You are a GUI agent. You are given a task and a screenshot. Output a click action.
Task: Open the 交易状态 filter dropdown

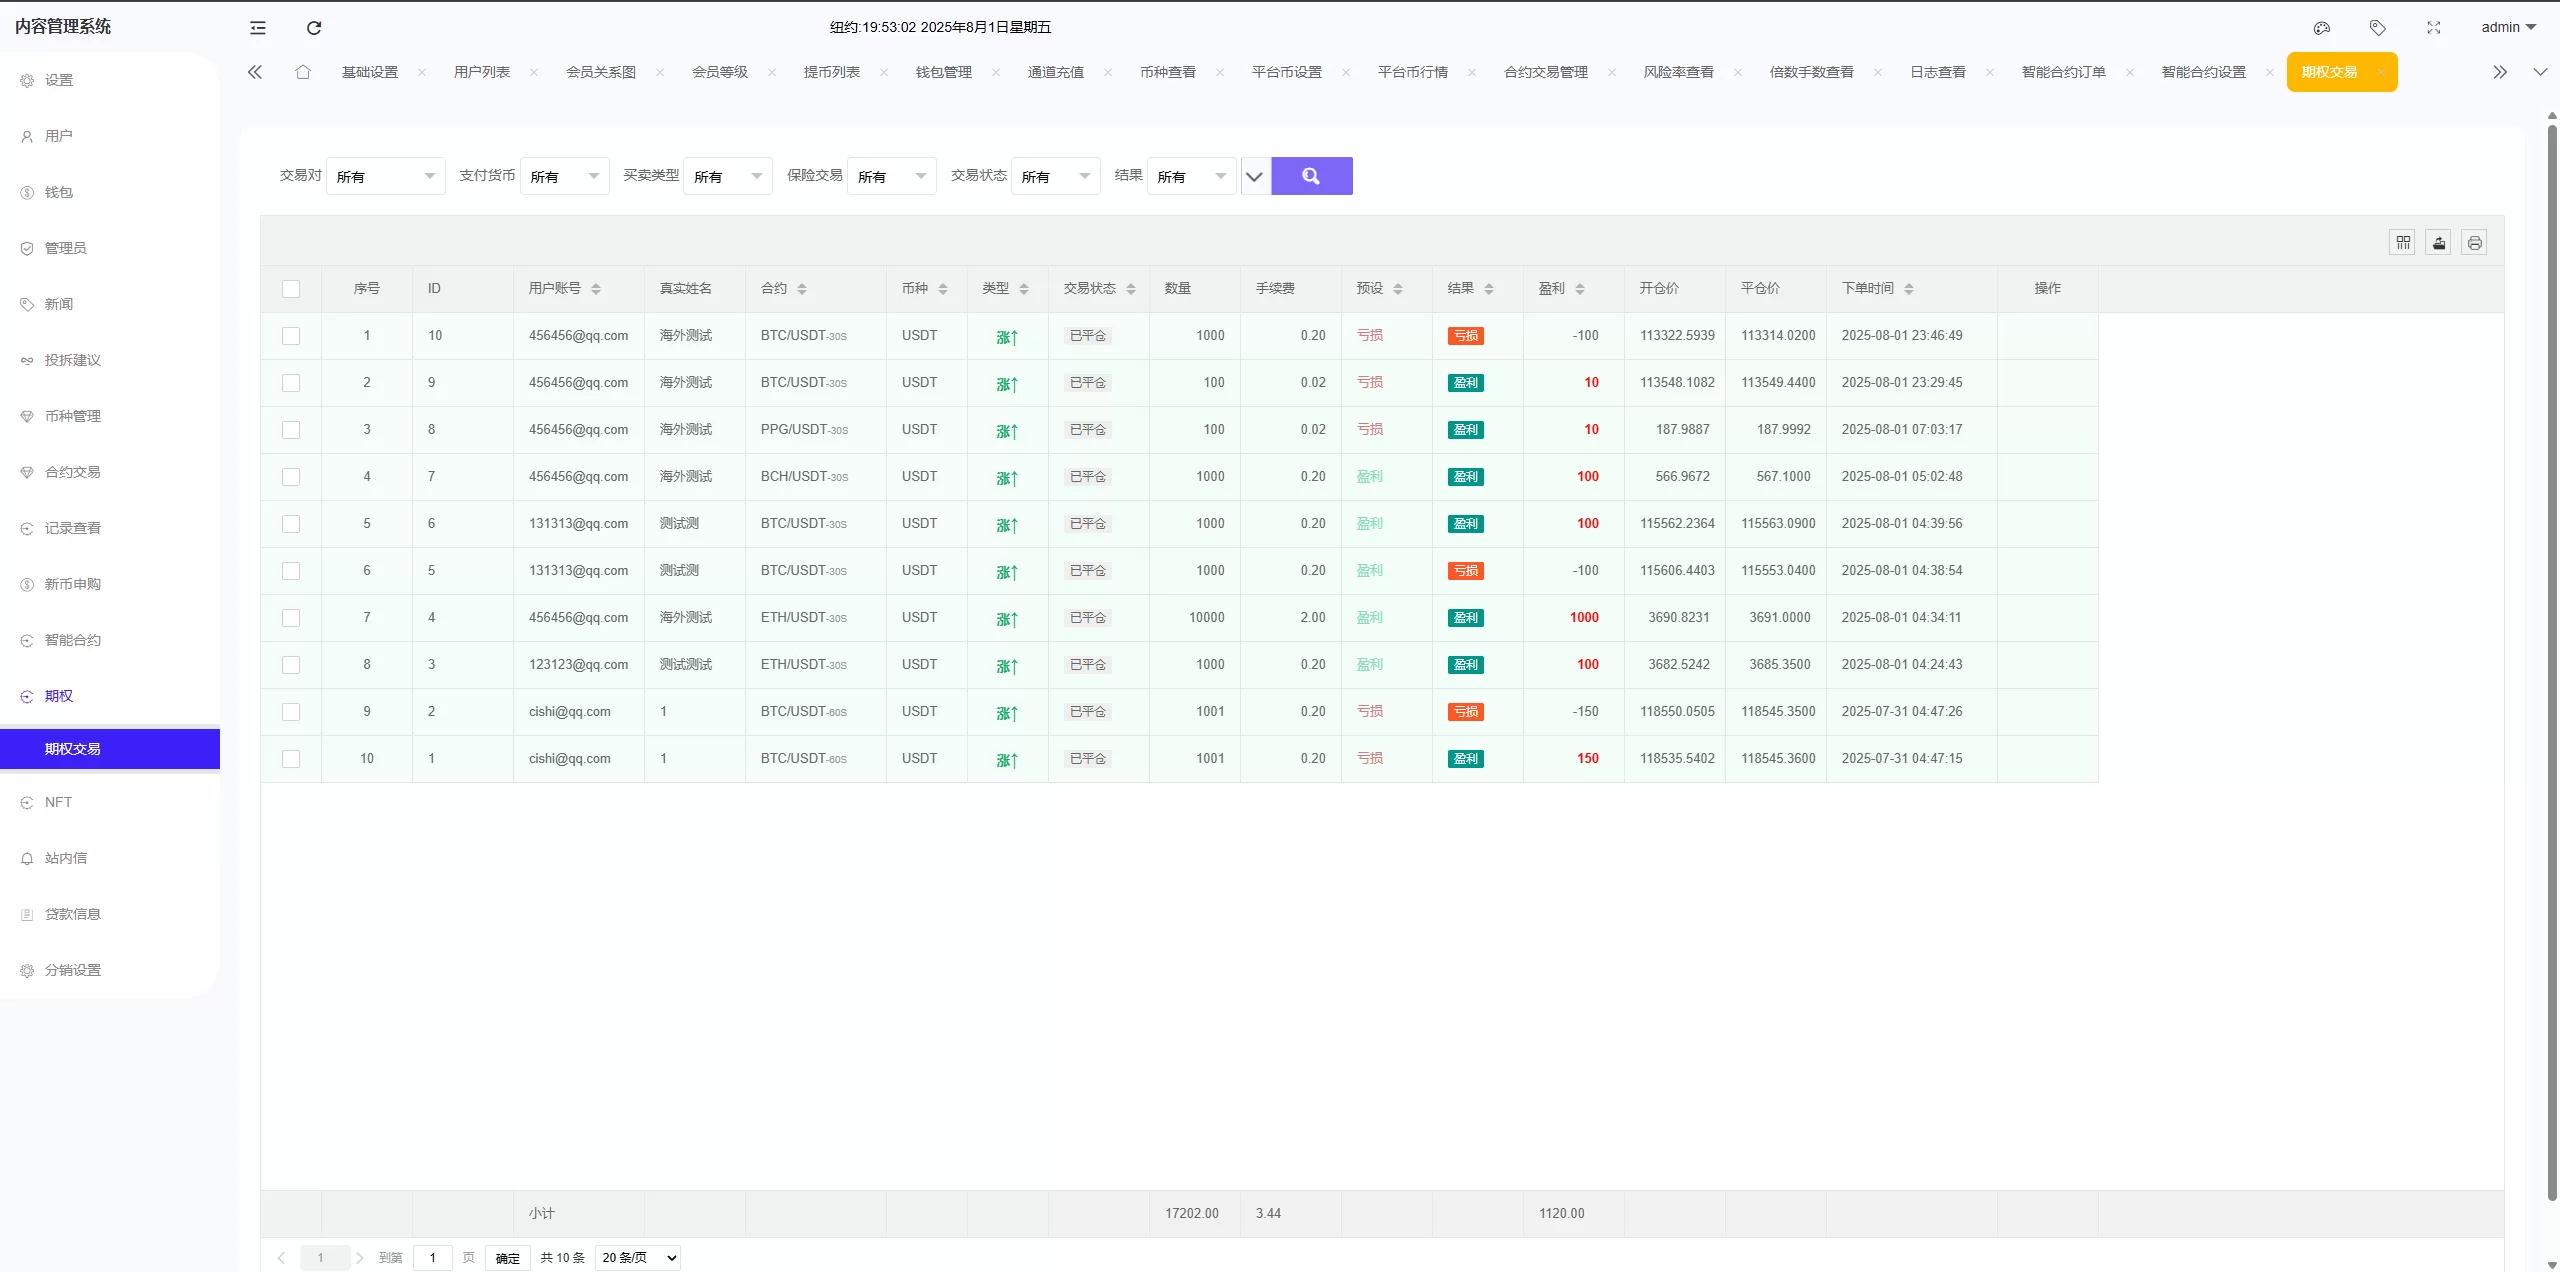pos(1056,176)
